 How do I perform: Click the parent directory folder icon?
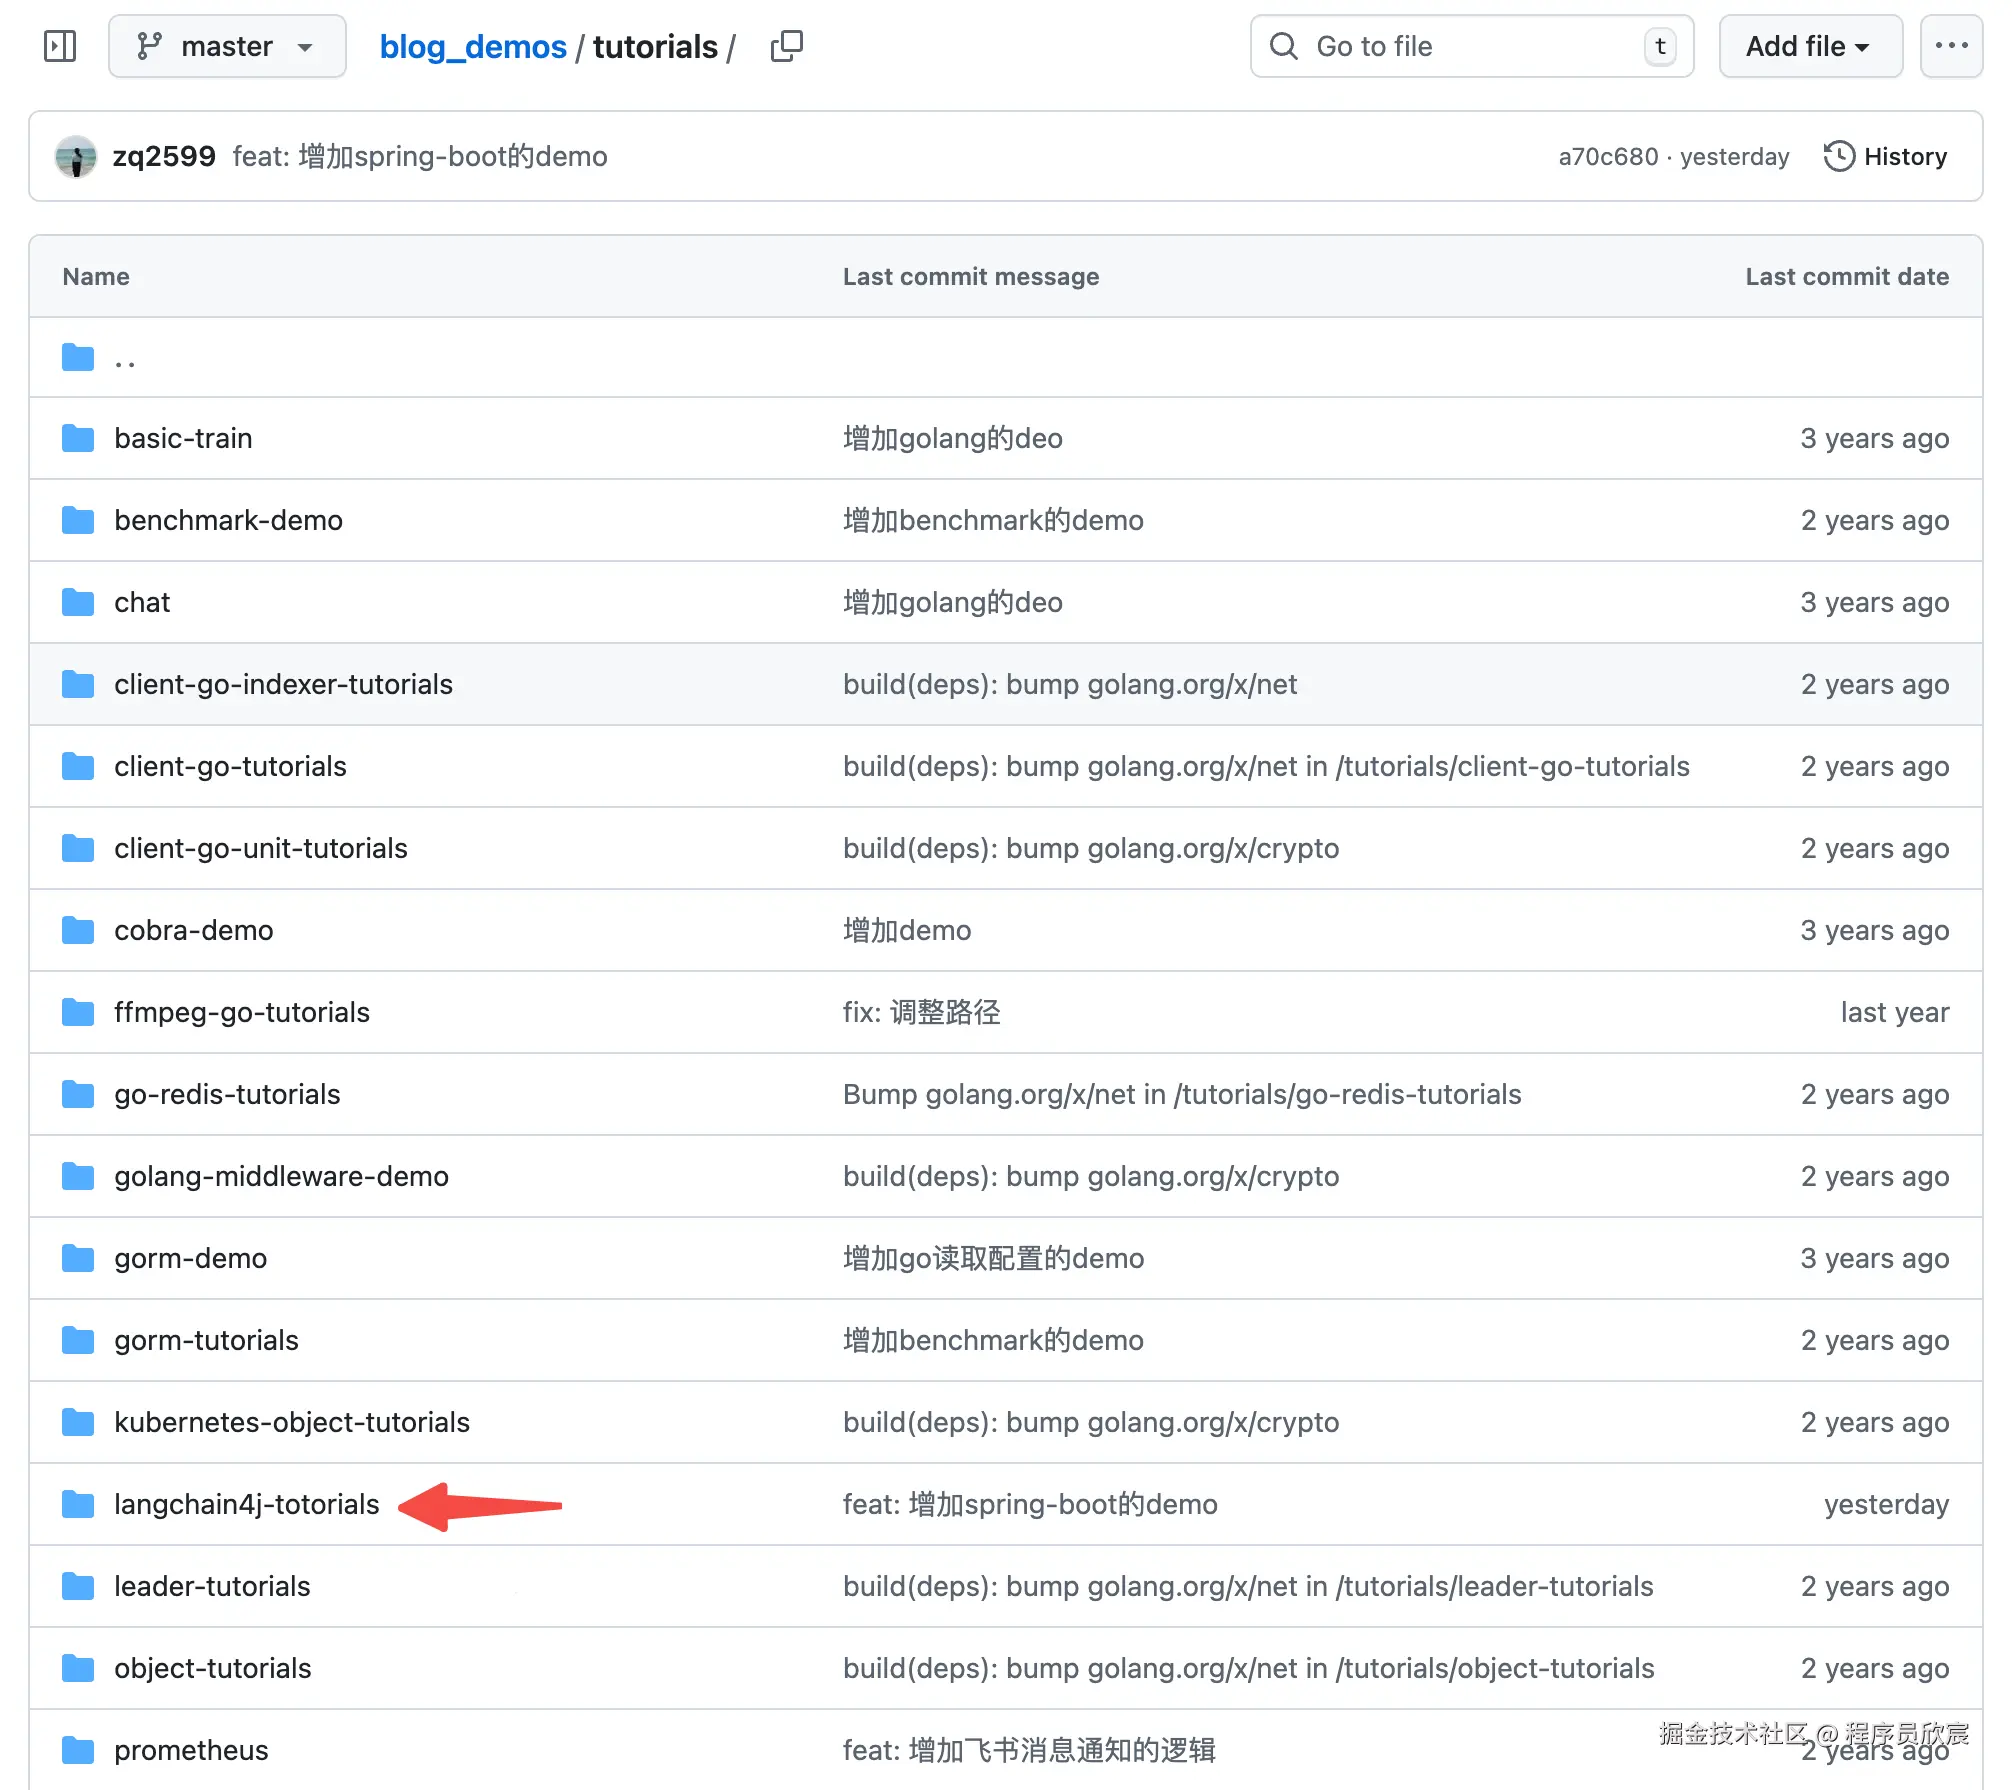[x=78, y=357]
